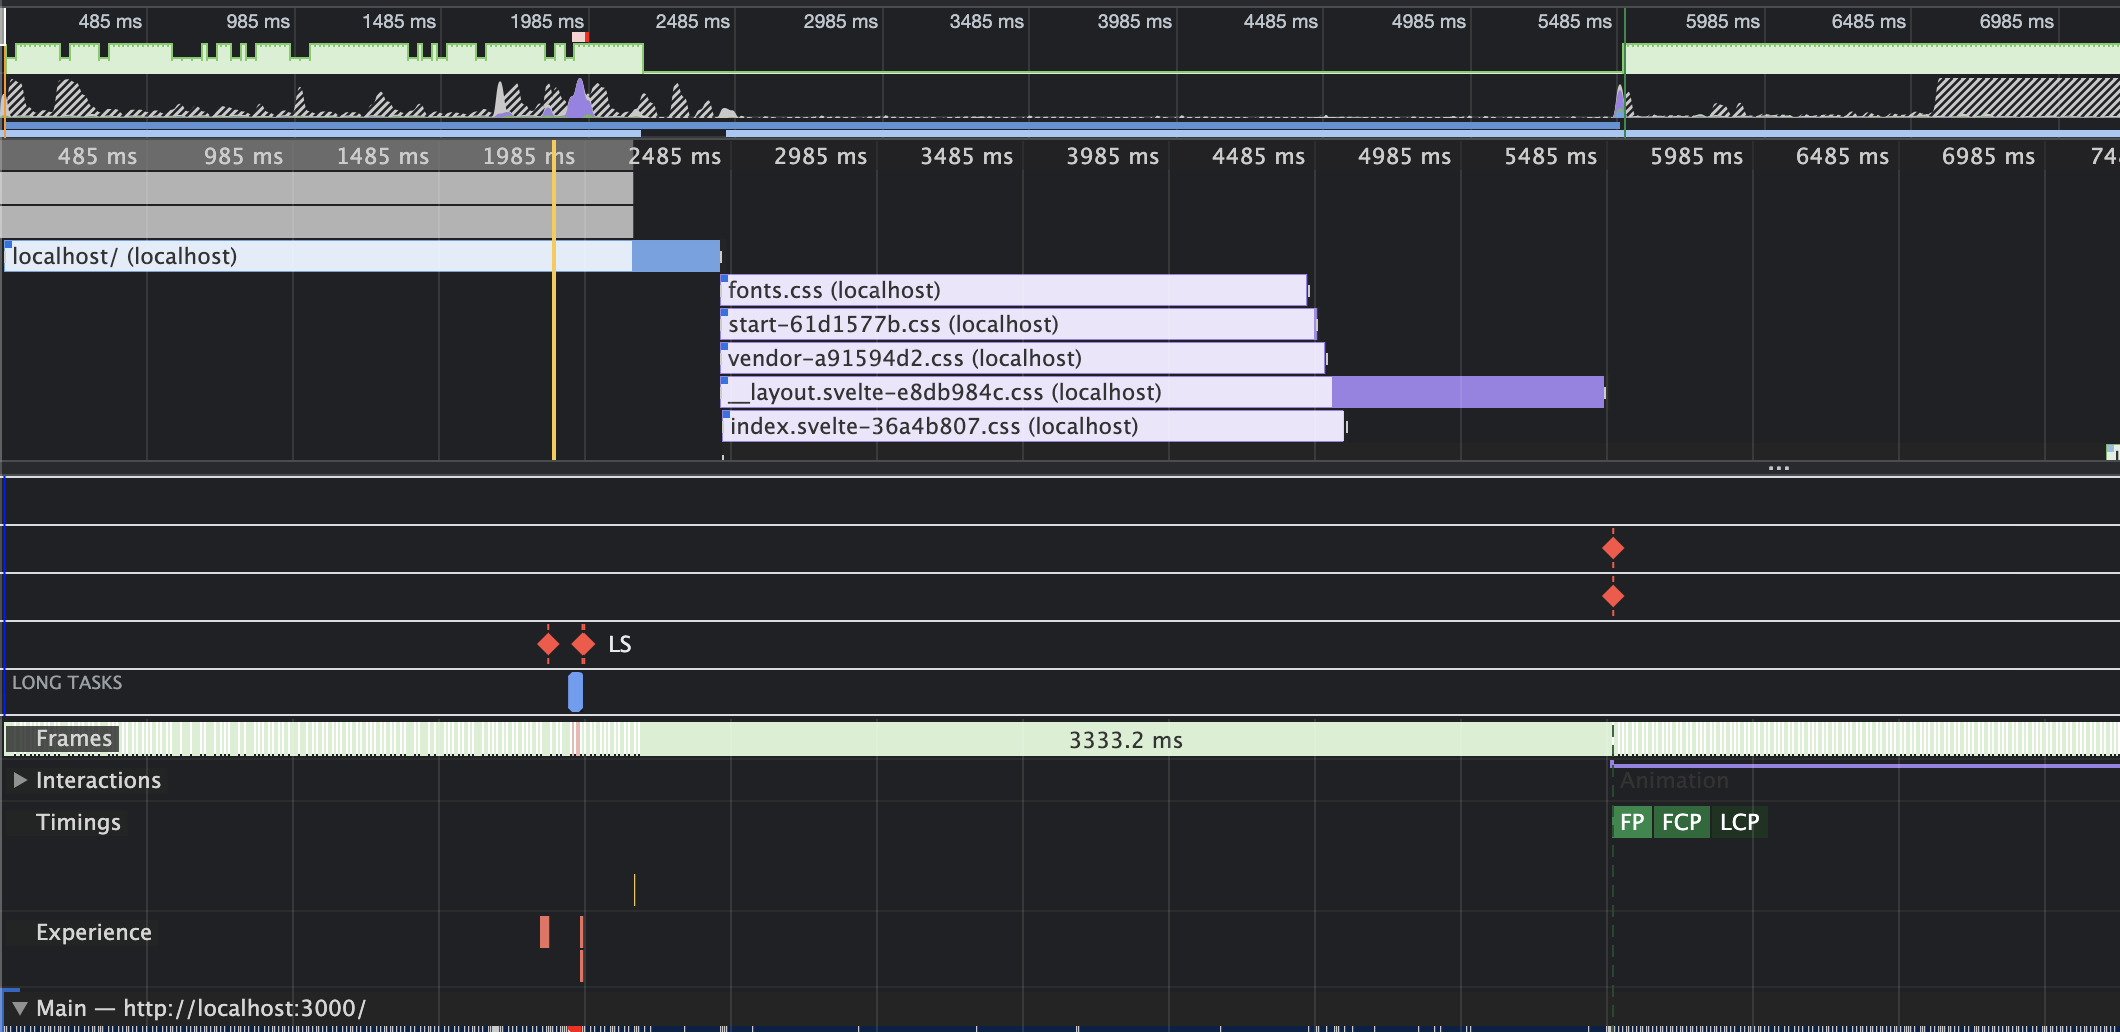Click the leftmost red layout shift diamond

(548, 644)
